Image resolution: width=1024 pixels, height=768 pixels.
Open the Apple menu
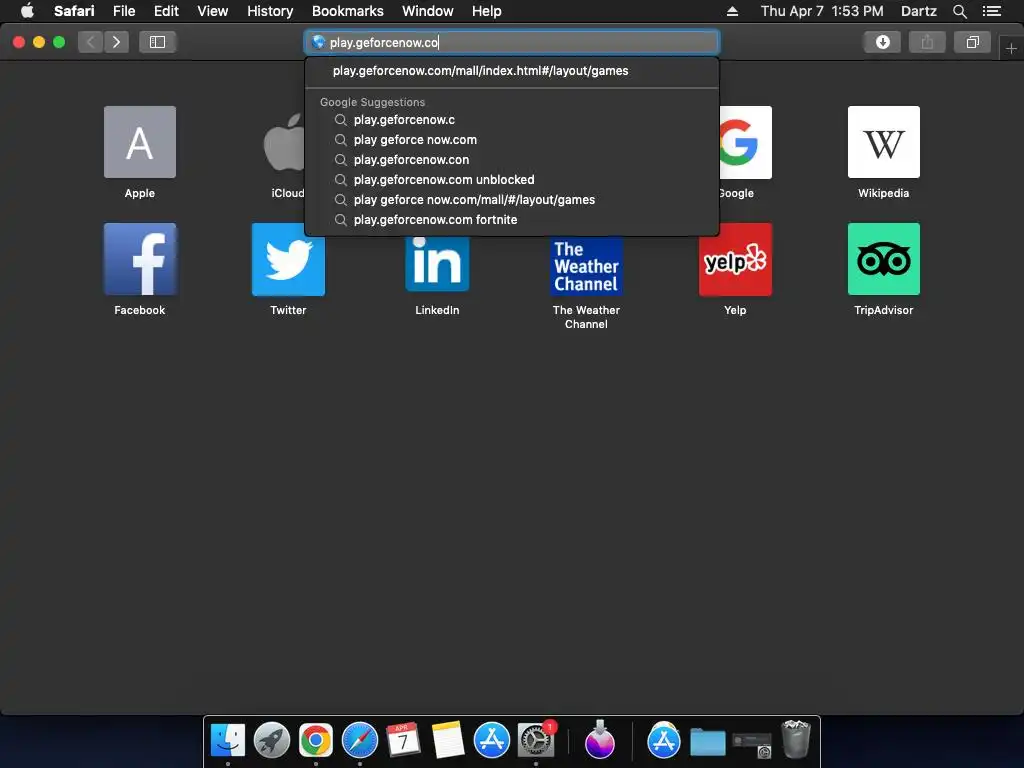point(27,11)
